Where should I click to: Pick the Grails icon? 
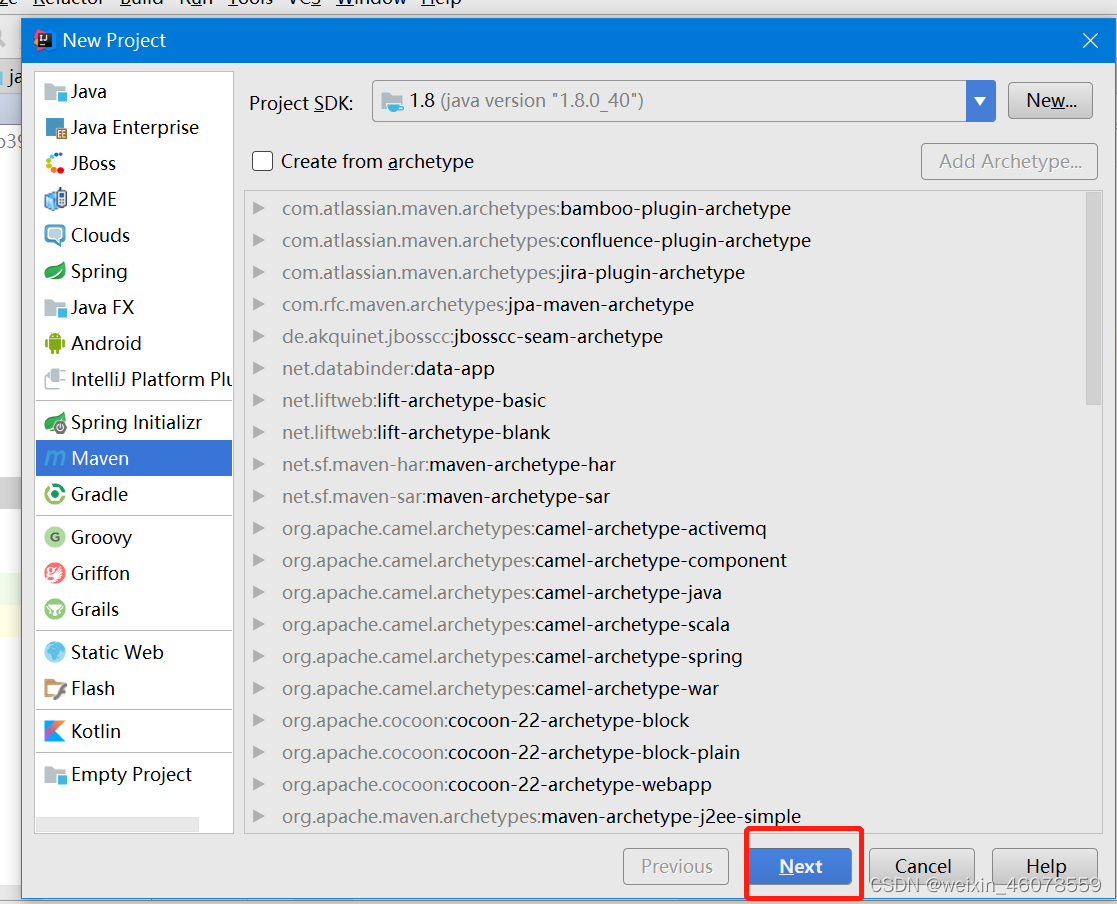pyautogui.click(x=55, y=609)
